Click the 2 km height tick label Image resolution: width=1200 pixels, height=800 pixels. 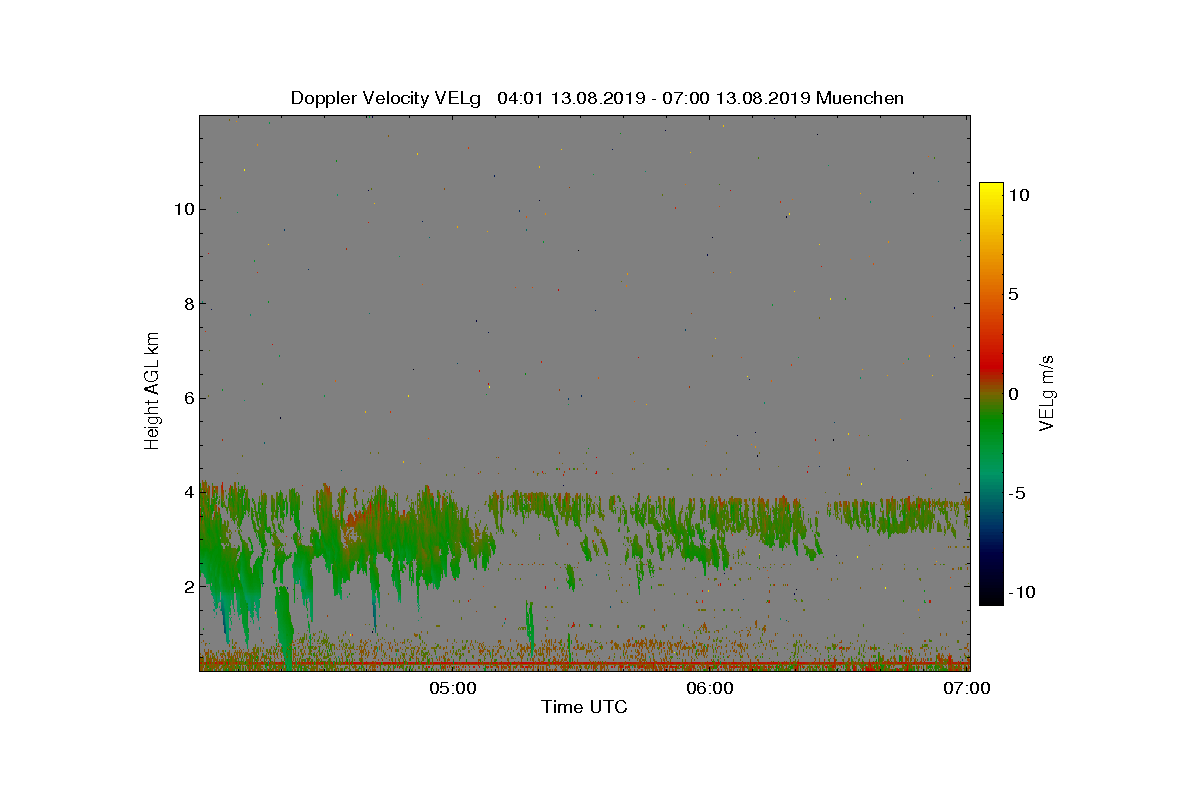(187, 586)
